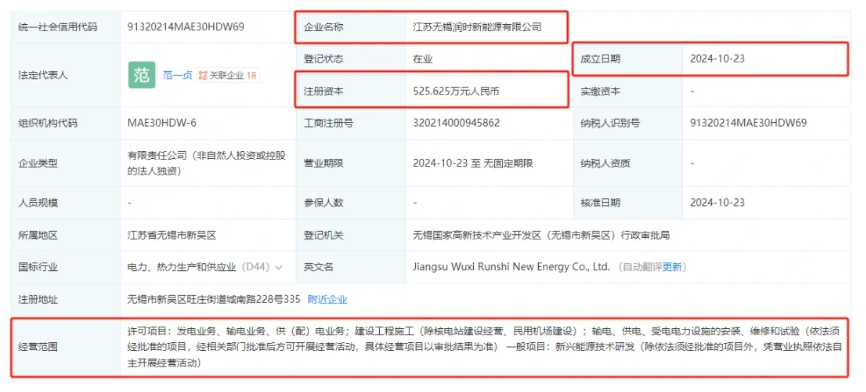Click the 人员规模 label cell
Image resolution: width=866 pixels, height=392 pixels.
pyautogui.click(x=66, y=203)
